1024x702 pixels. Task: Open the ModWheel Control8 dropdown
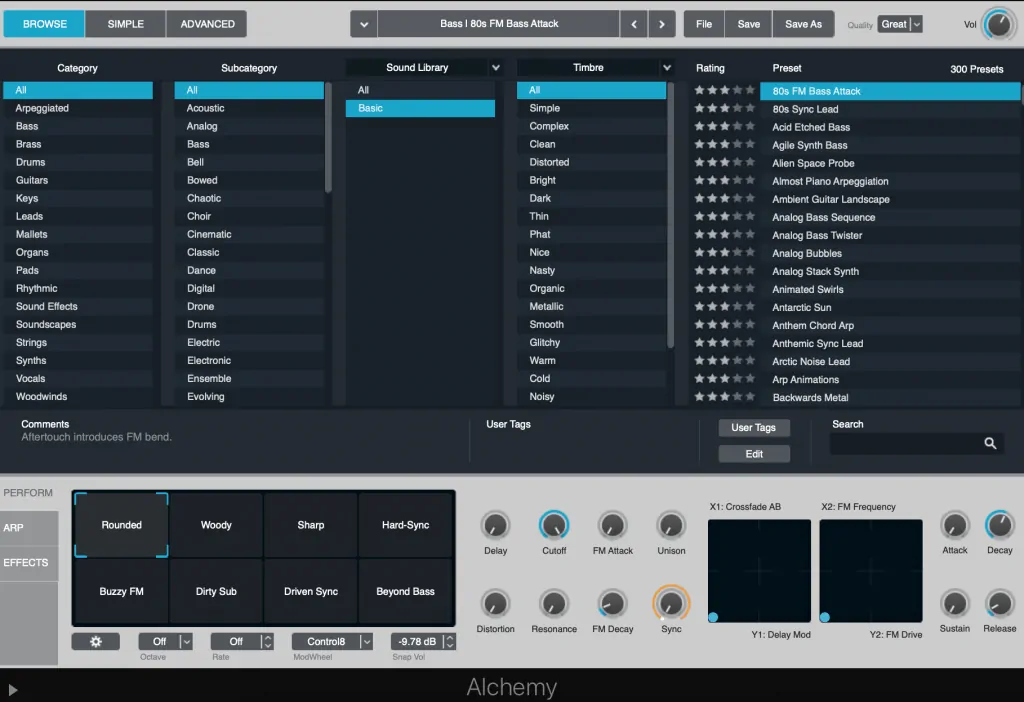click(332, 641)
